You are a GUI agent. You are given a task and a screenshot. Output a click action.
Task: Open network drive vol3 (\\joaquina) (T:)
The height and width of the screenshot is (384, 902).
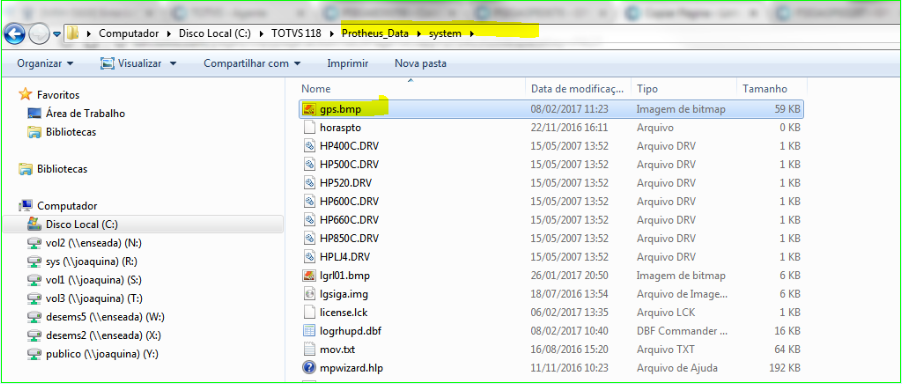[93, 298]
